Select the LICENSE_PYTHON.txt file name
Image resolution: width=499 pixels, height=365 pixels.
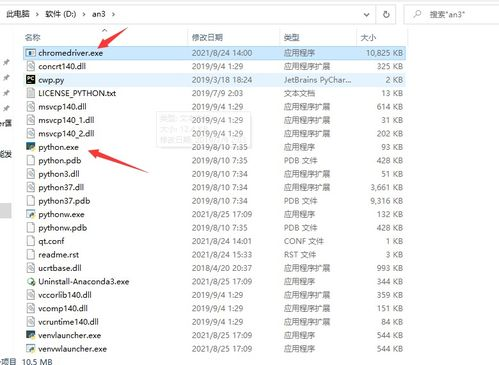pos(77,93)
